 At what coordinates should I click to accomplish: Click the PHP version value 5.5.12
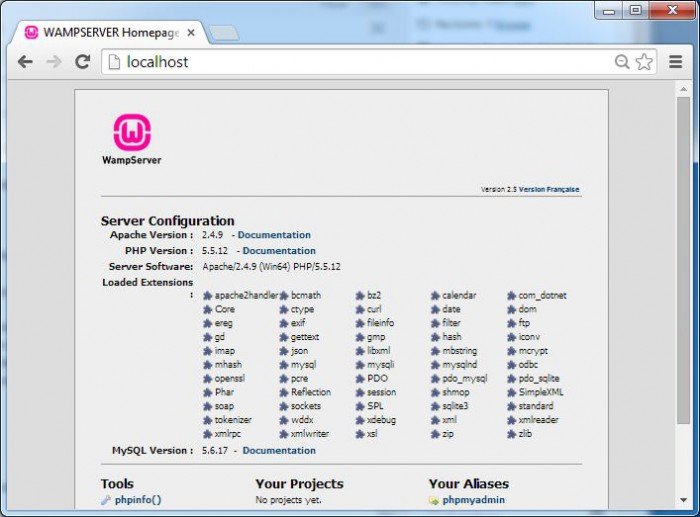[x=215, y=251]
